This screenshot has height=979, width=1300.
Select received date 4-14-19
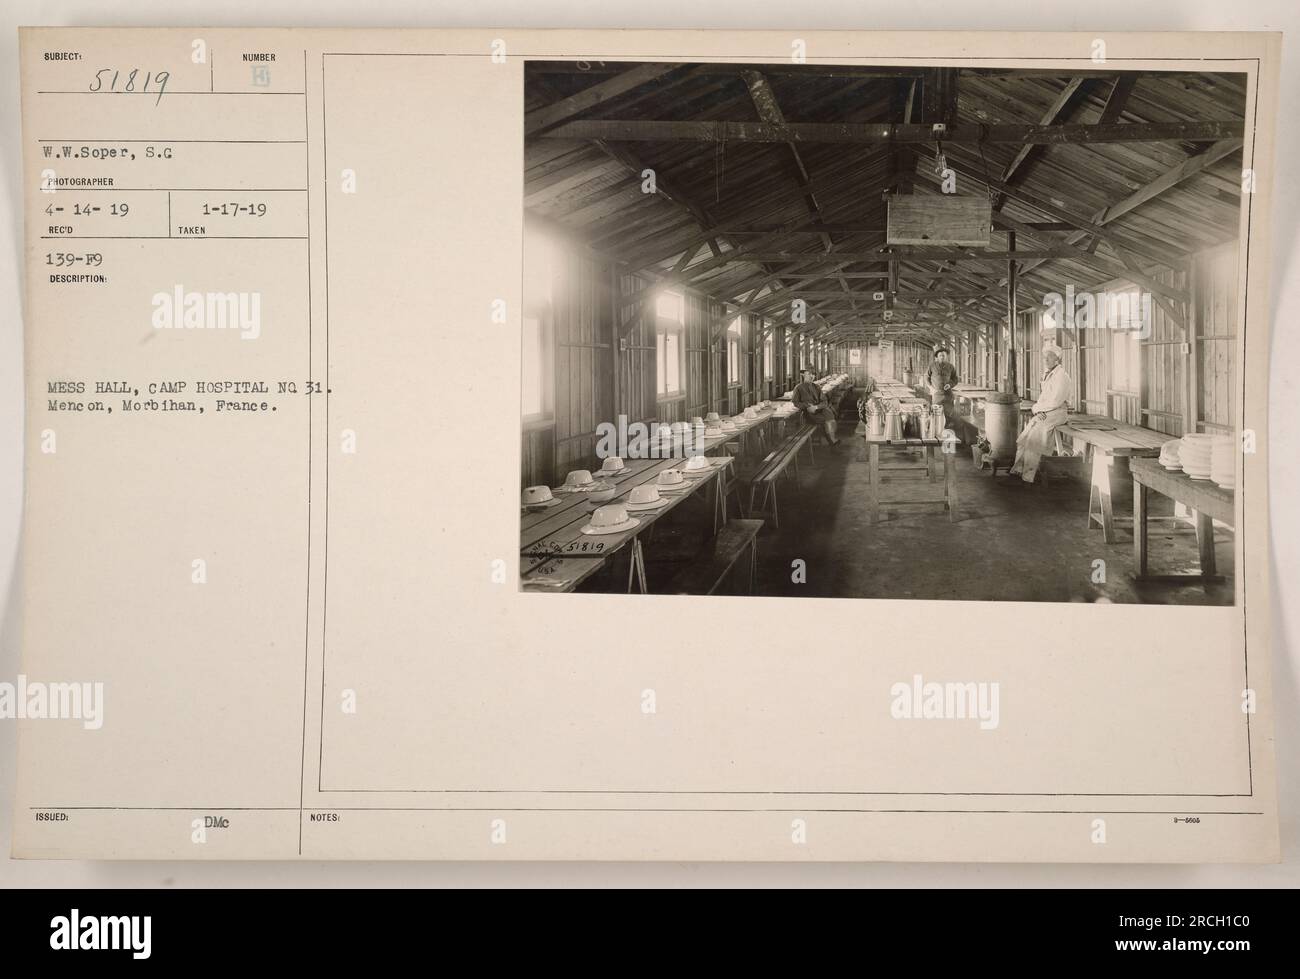coord(87,211)
